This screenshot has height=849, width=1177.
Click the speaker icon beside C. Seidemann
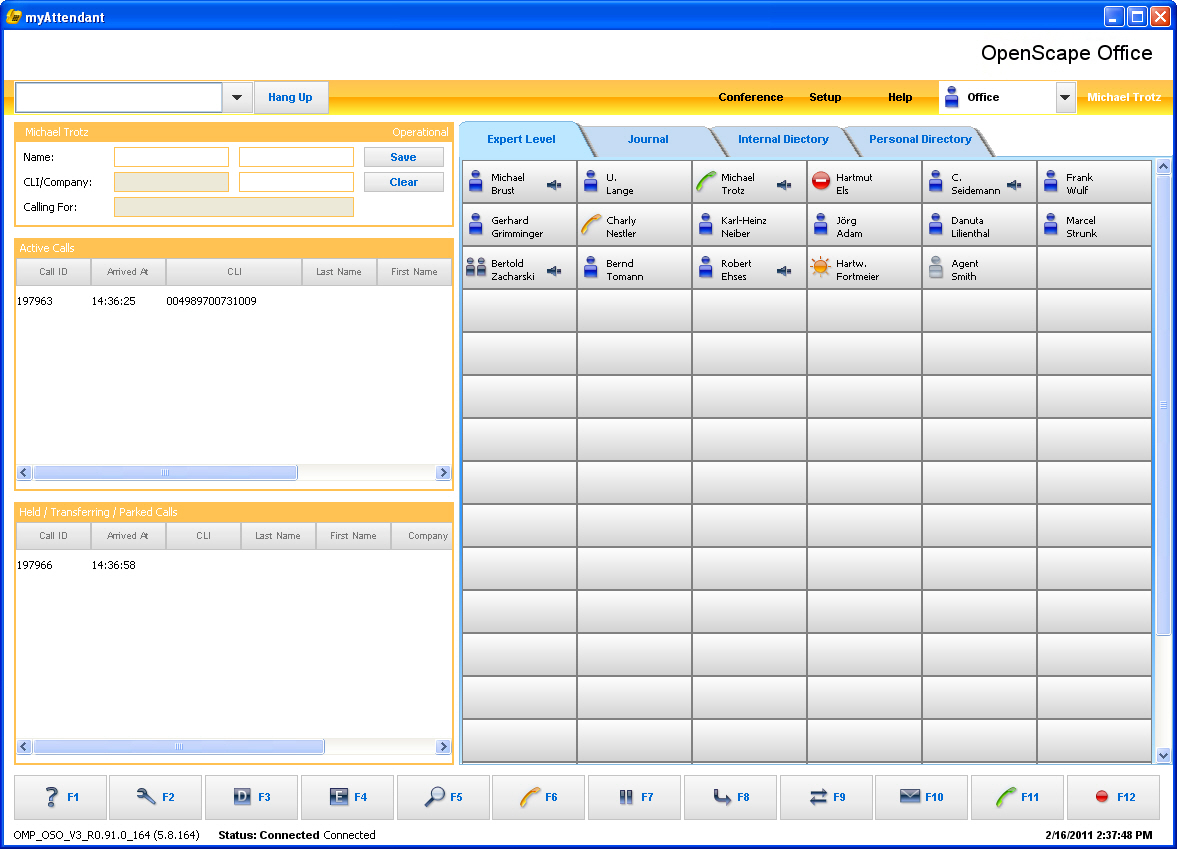click(1013, 185)
